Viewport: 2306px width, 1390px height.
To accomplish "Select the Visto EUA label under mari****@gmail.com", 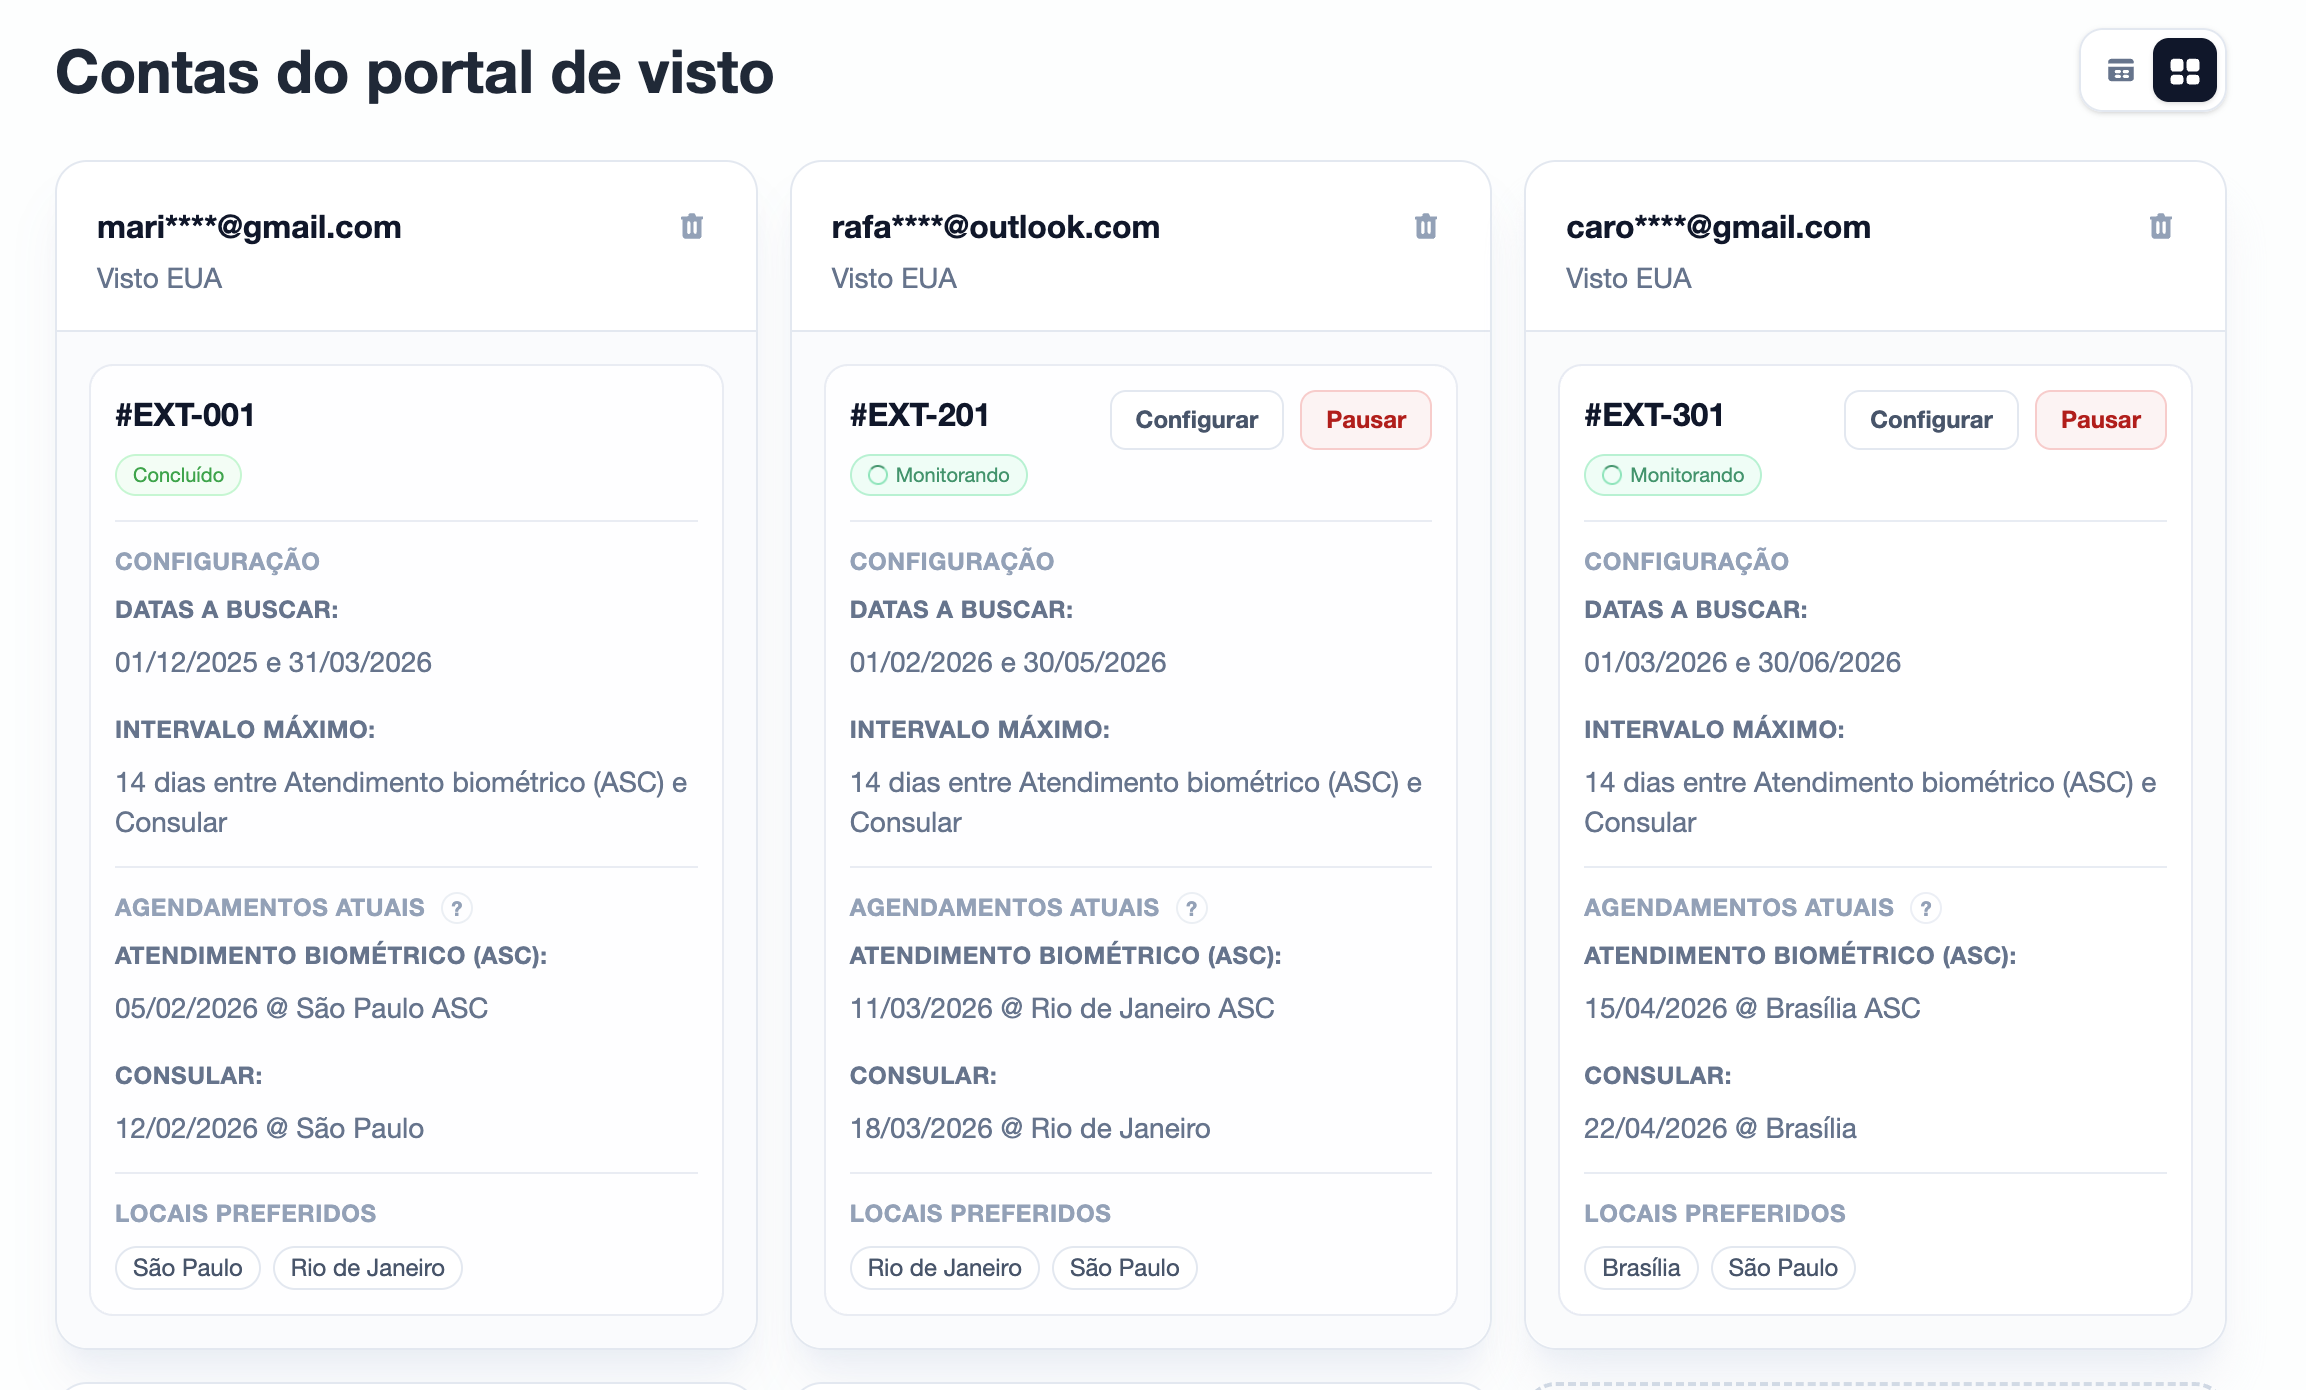I will pos(160,278).
